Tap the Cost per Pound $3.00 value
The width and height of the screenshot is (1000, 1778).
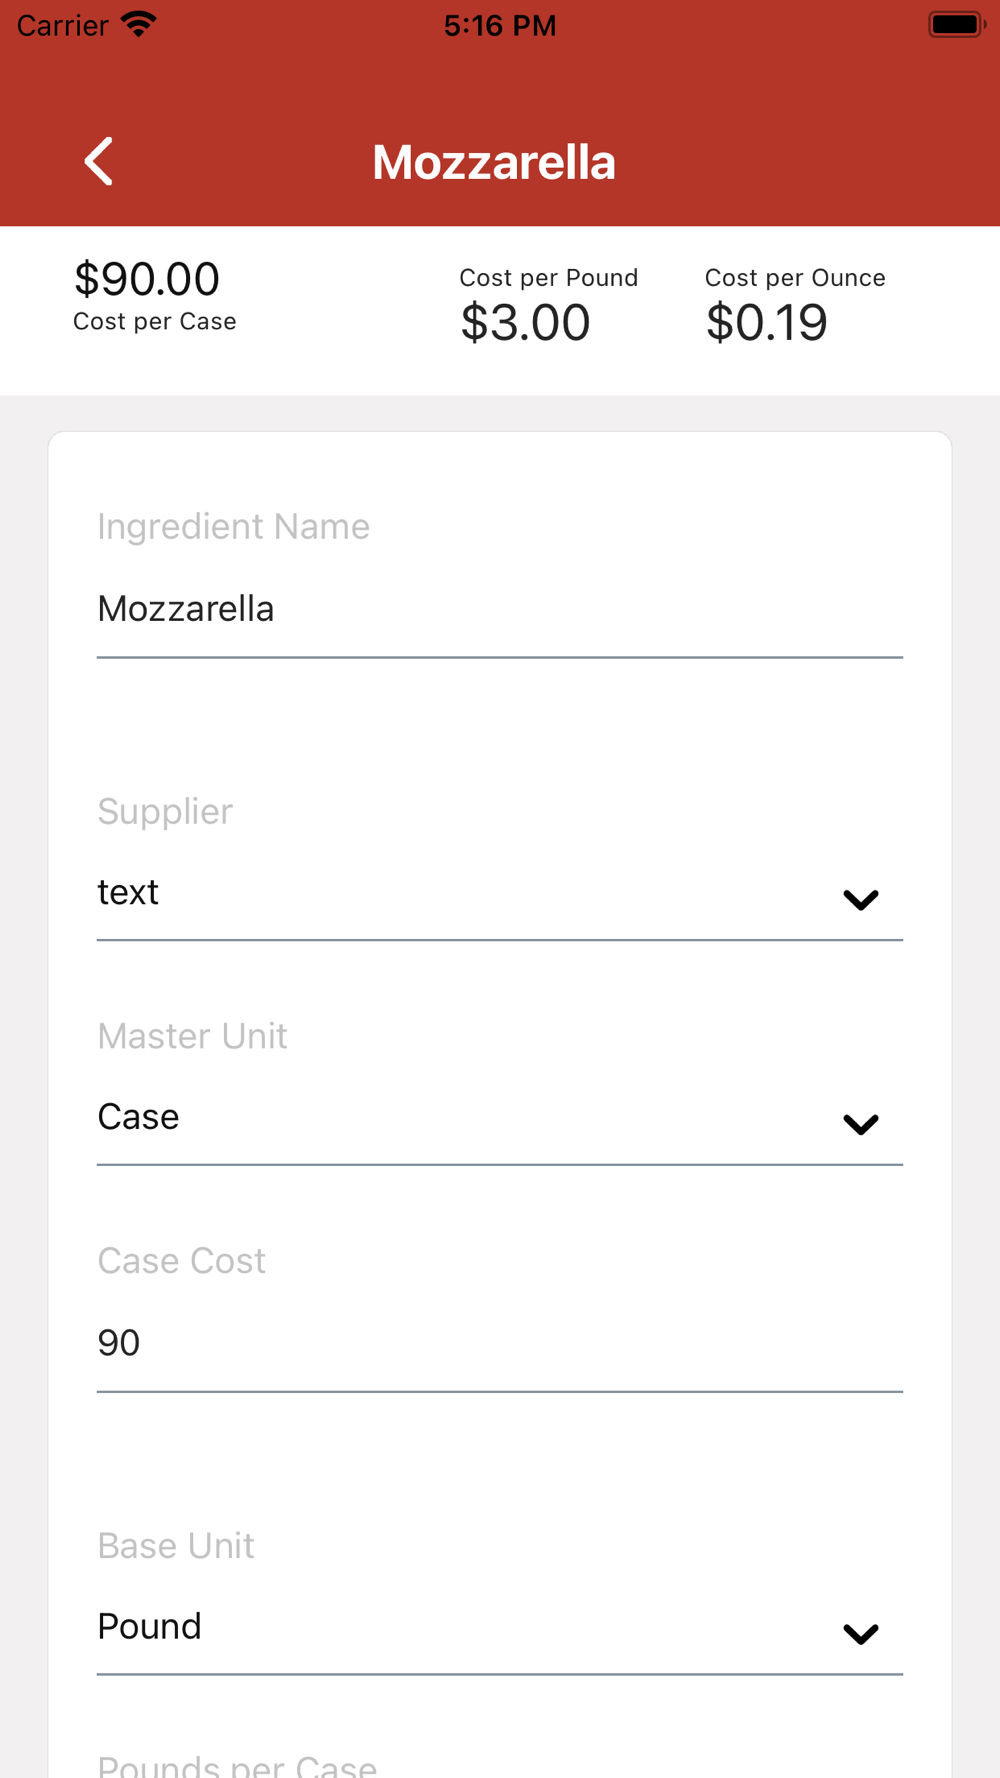click(525, 323)
